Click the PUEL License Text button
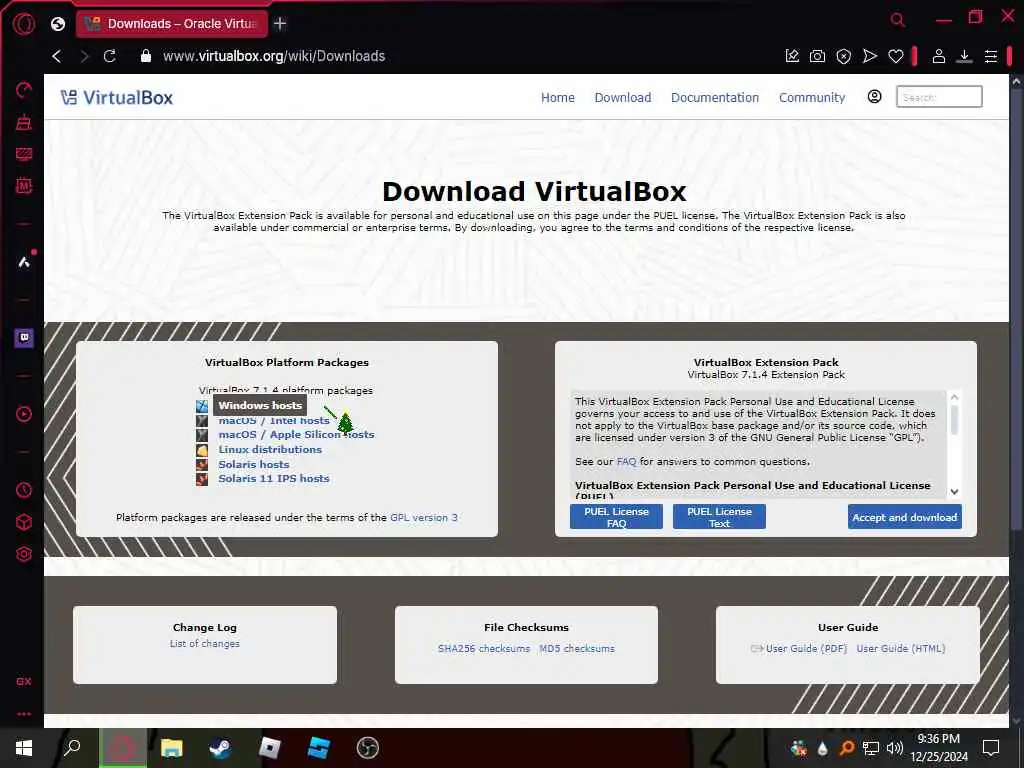1024x768 pixels. pyautogui.click(x=719, y=517)
